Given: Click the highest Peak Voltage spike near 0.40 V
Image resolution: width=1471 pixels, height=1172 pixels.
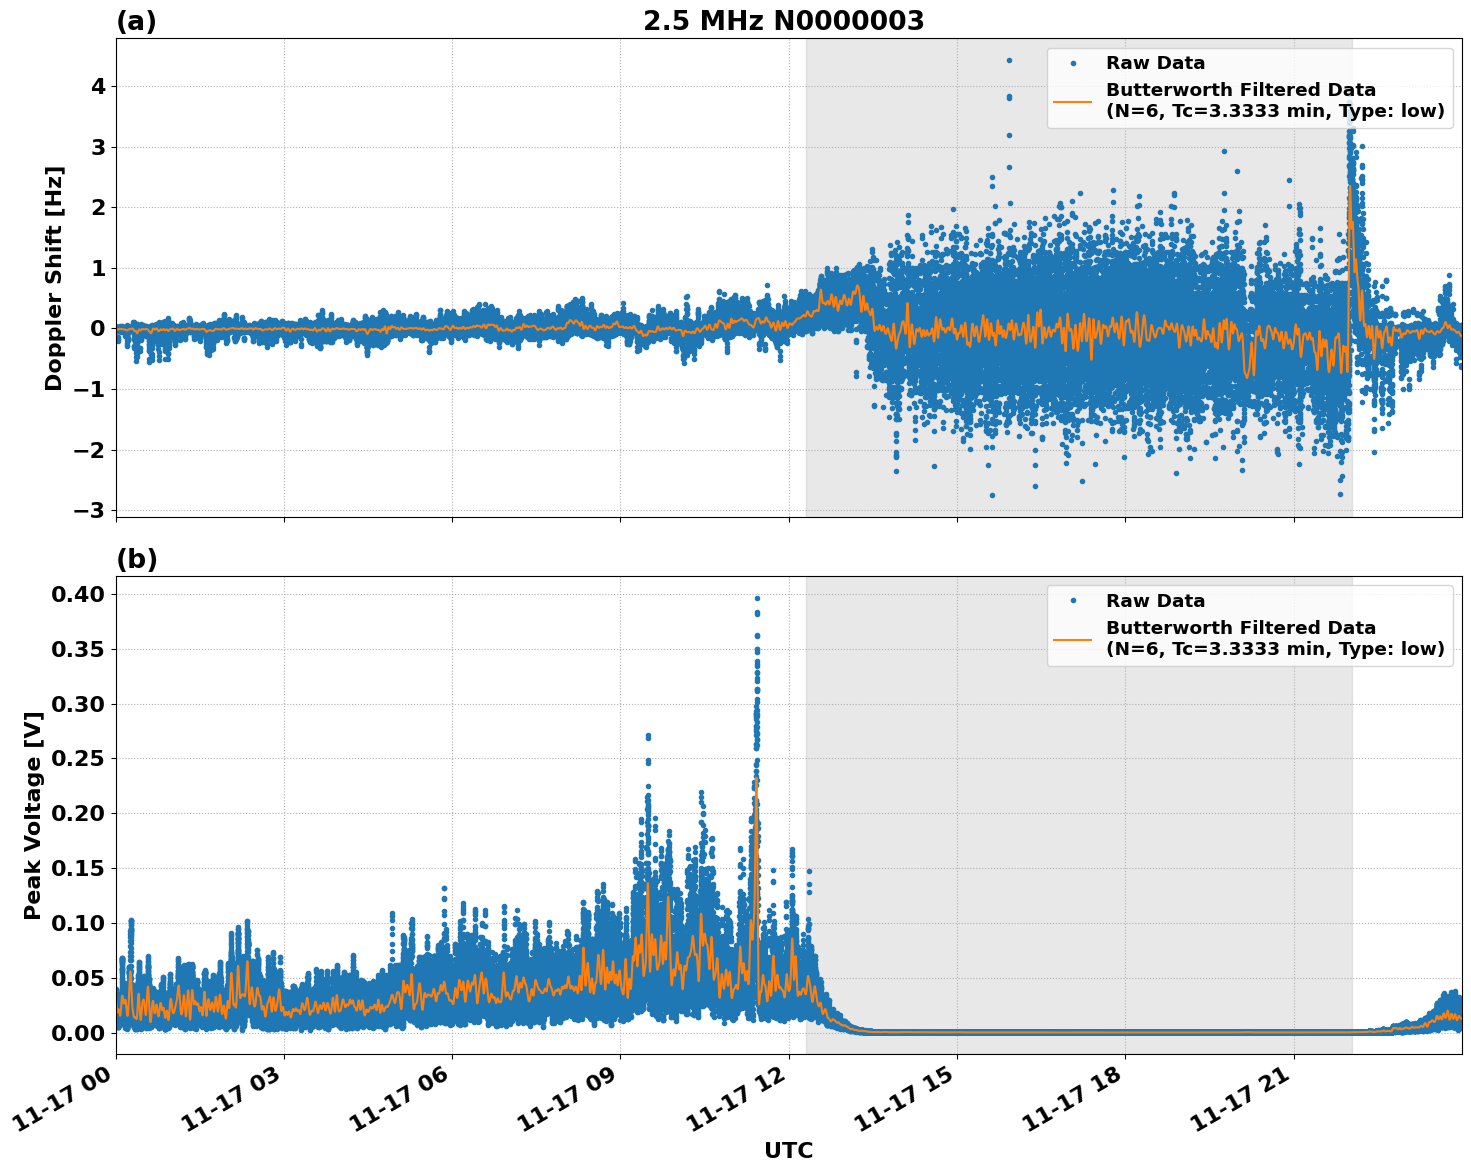Looking at the screenshot, I should click(757, 600).
